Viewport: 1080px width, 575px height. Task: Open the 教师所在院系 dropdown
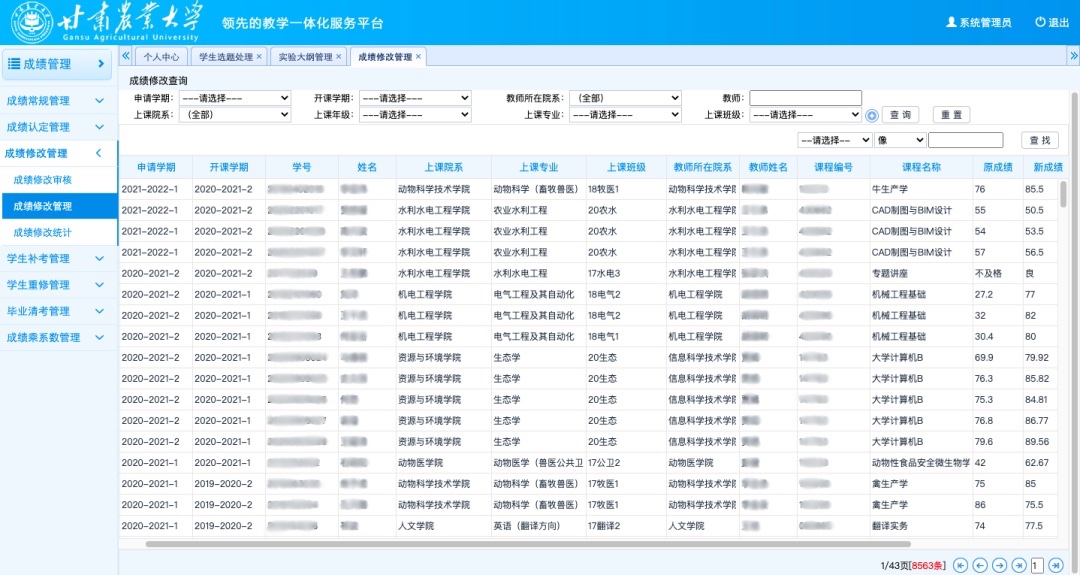click(x=625, y=98)
